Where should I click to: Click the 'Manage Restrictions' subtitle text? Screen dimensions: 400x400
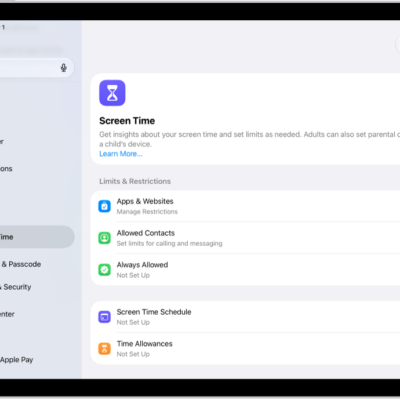147,212
